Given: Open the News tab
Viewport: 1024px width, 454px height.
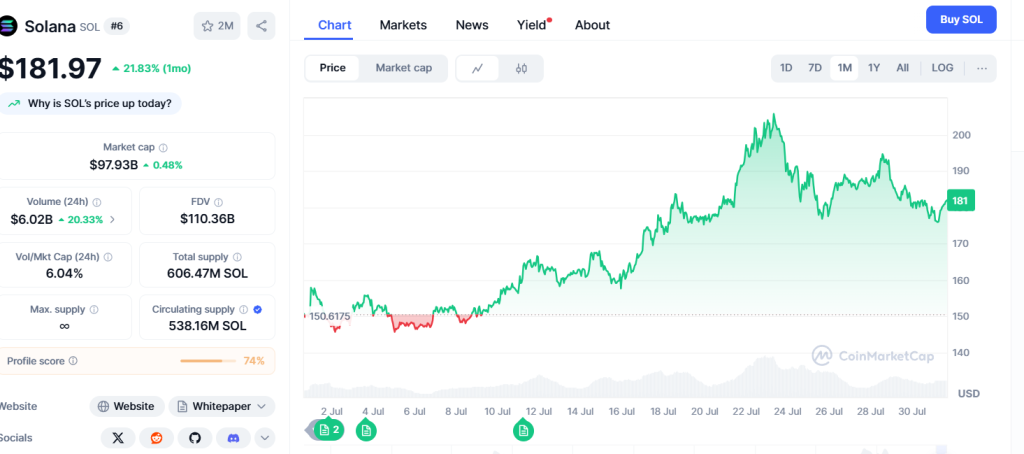Looking at the screenshot, I should [472, 25].
